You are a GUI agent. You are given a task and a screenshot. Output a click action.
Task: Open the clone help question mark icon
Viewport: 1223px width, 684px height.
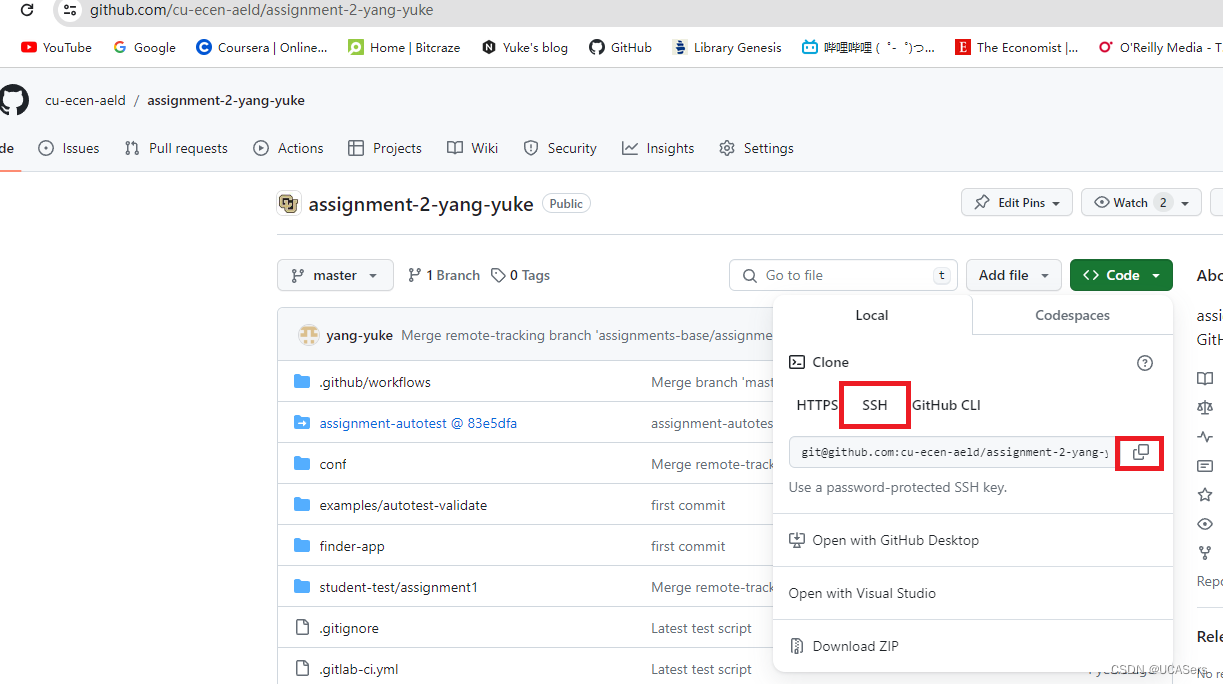click(x=1145, y=363)
